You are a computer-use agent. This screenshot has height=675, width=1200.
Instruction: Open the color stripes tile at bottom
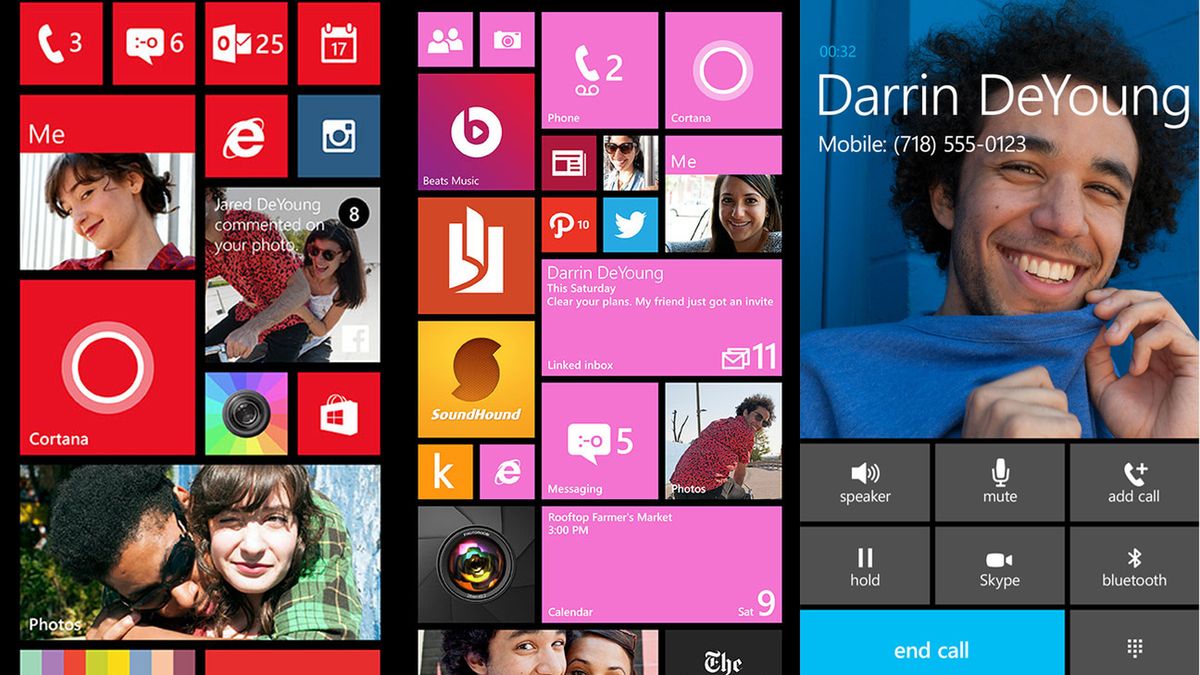107,662
